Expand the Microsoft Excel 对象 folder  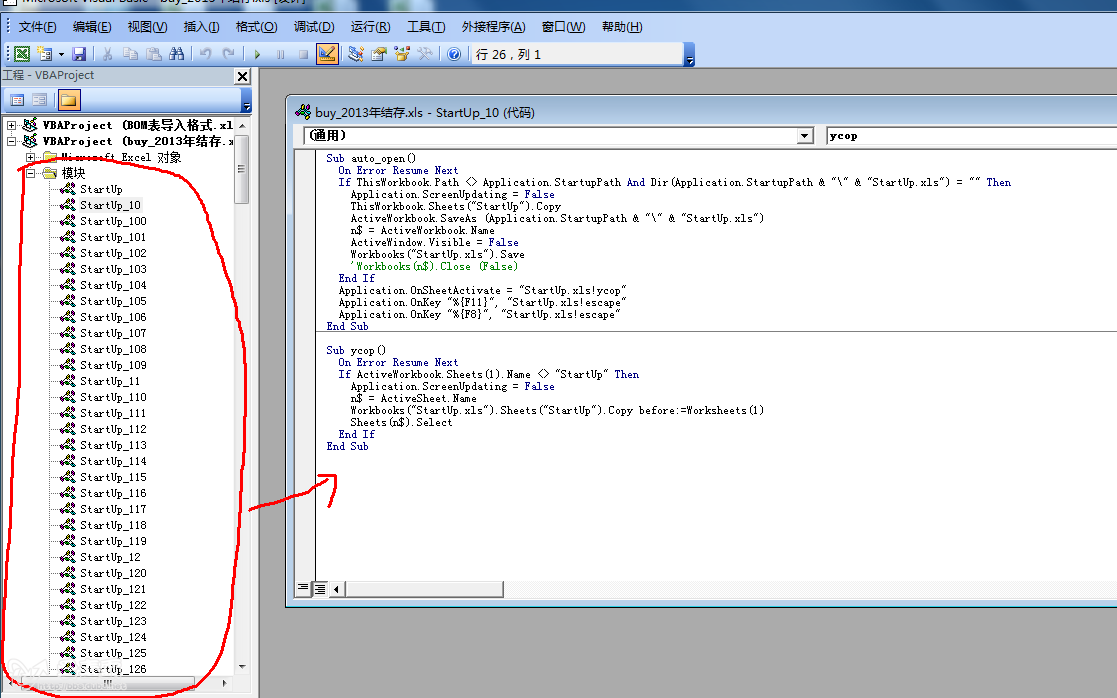click(x=30, y=157)
